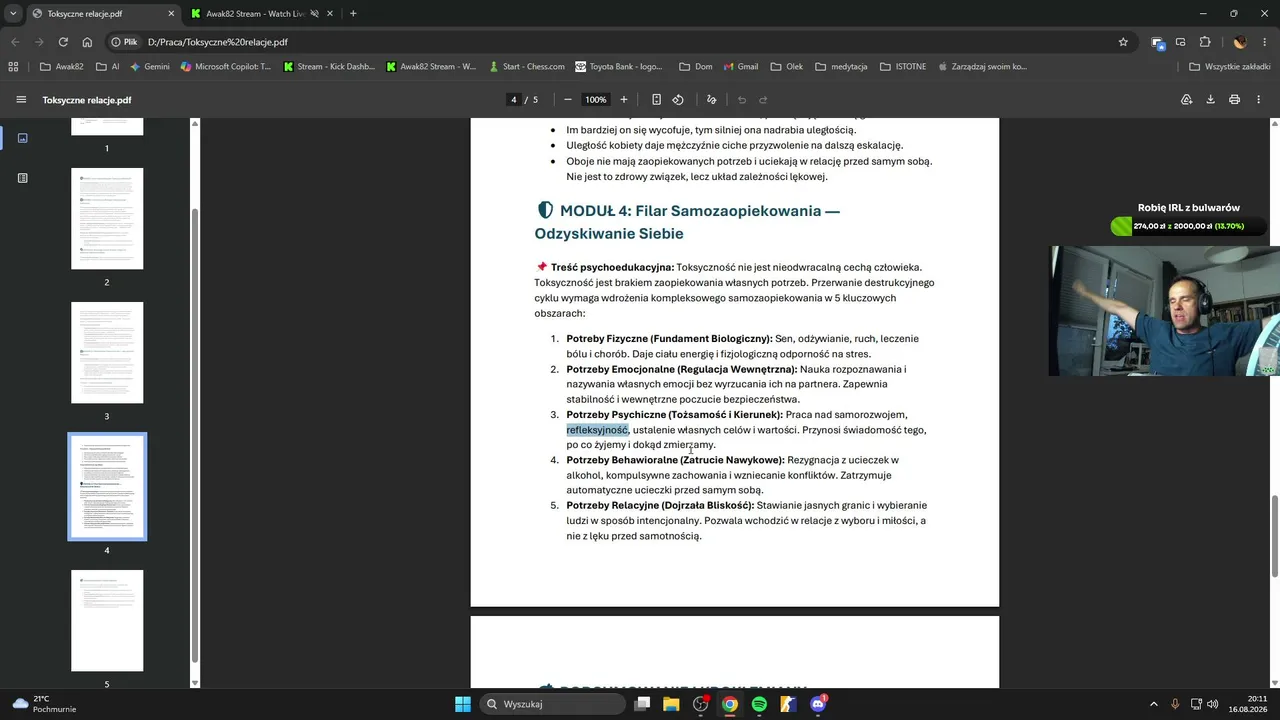Screen dimensions: 1280x720
Task: Open the Chrome profile avatar
Action: click(1240, 42)
